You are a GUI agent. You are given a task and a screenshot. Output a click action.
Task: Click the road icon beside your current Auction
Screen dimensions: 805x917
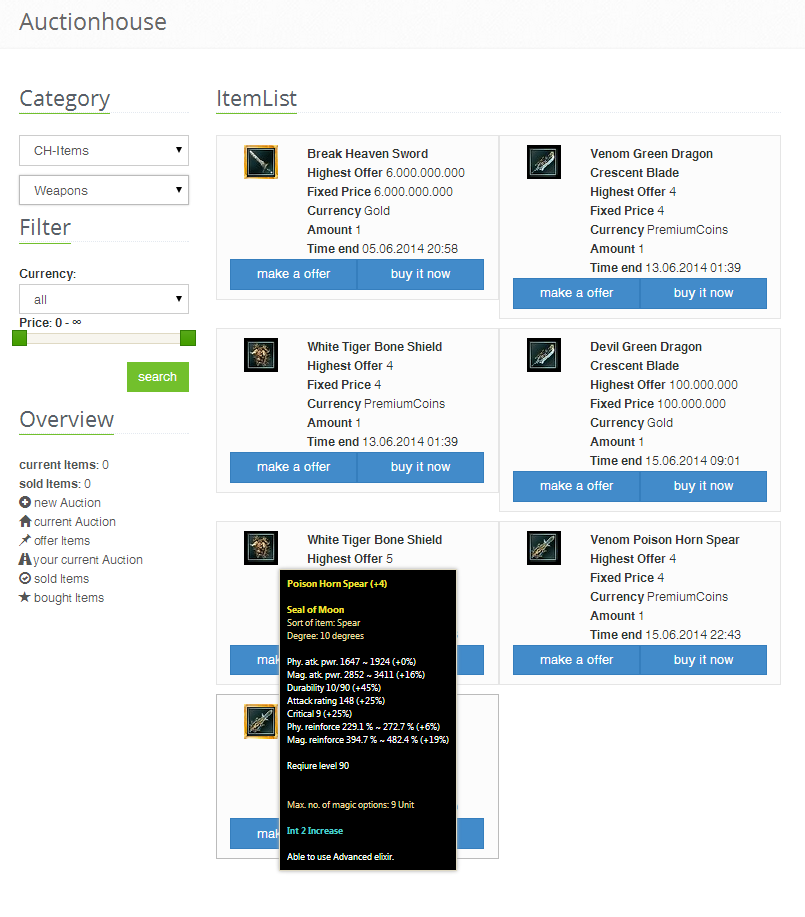click(x=25, y=559)
